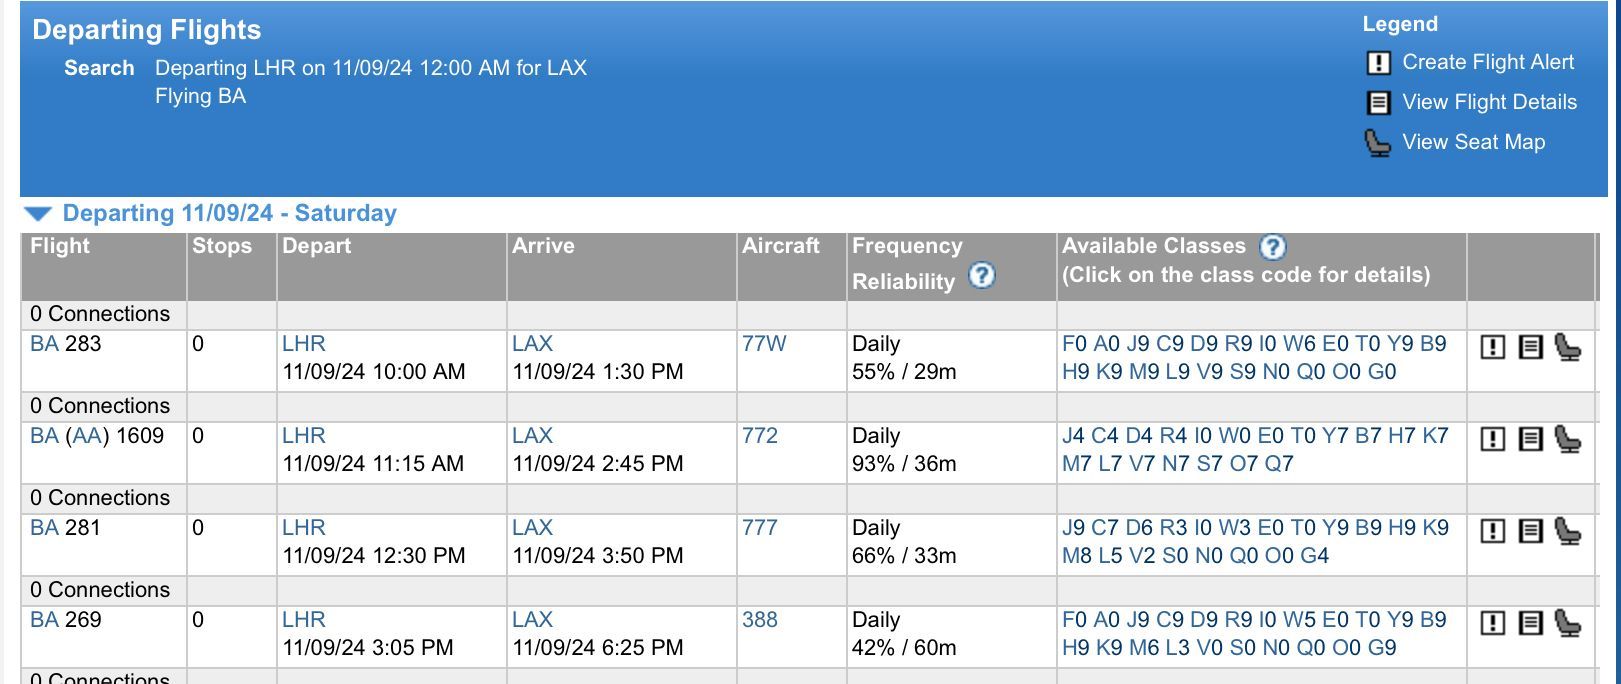This screenshot has height=684, width=1621.
Task: Collapse the Departing 11/09/24 Saturday section
Action: tap(38, 214)
